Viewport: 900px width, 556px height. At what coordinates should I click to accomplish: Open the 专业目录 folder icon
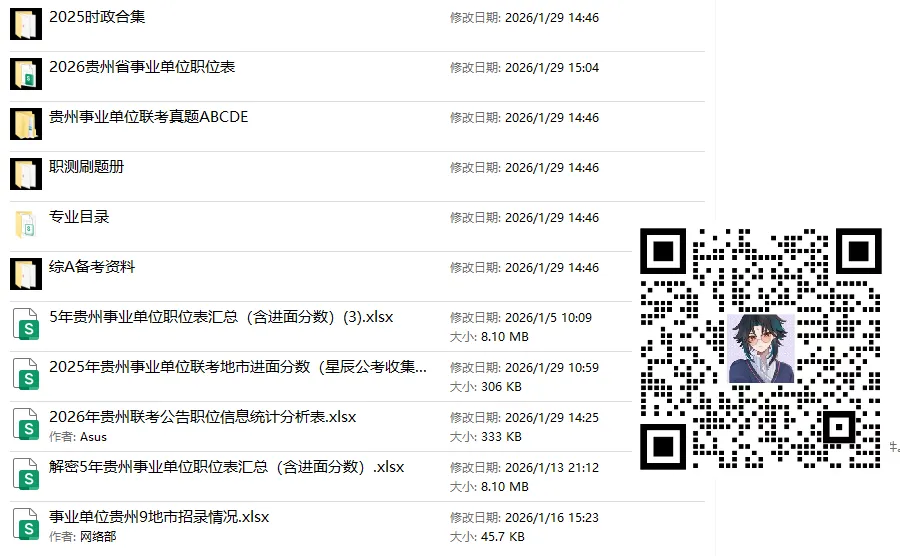pos(26,224)
